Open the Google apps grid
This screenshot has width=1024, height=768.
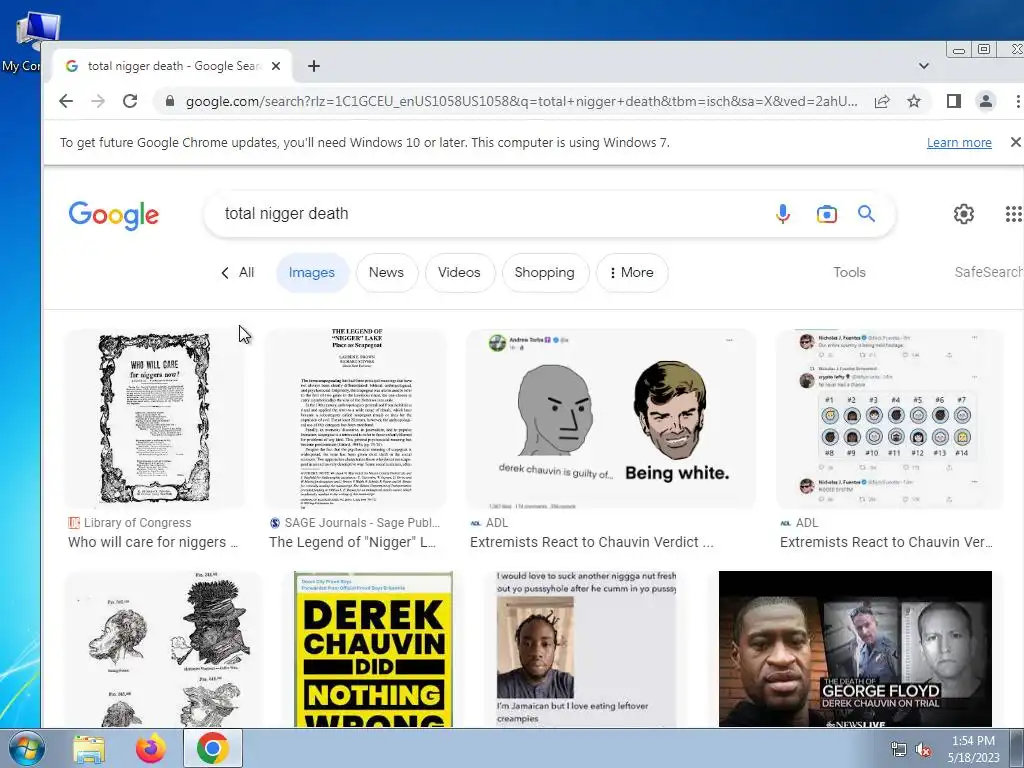coord(1014,214)
